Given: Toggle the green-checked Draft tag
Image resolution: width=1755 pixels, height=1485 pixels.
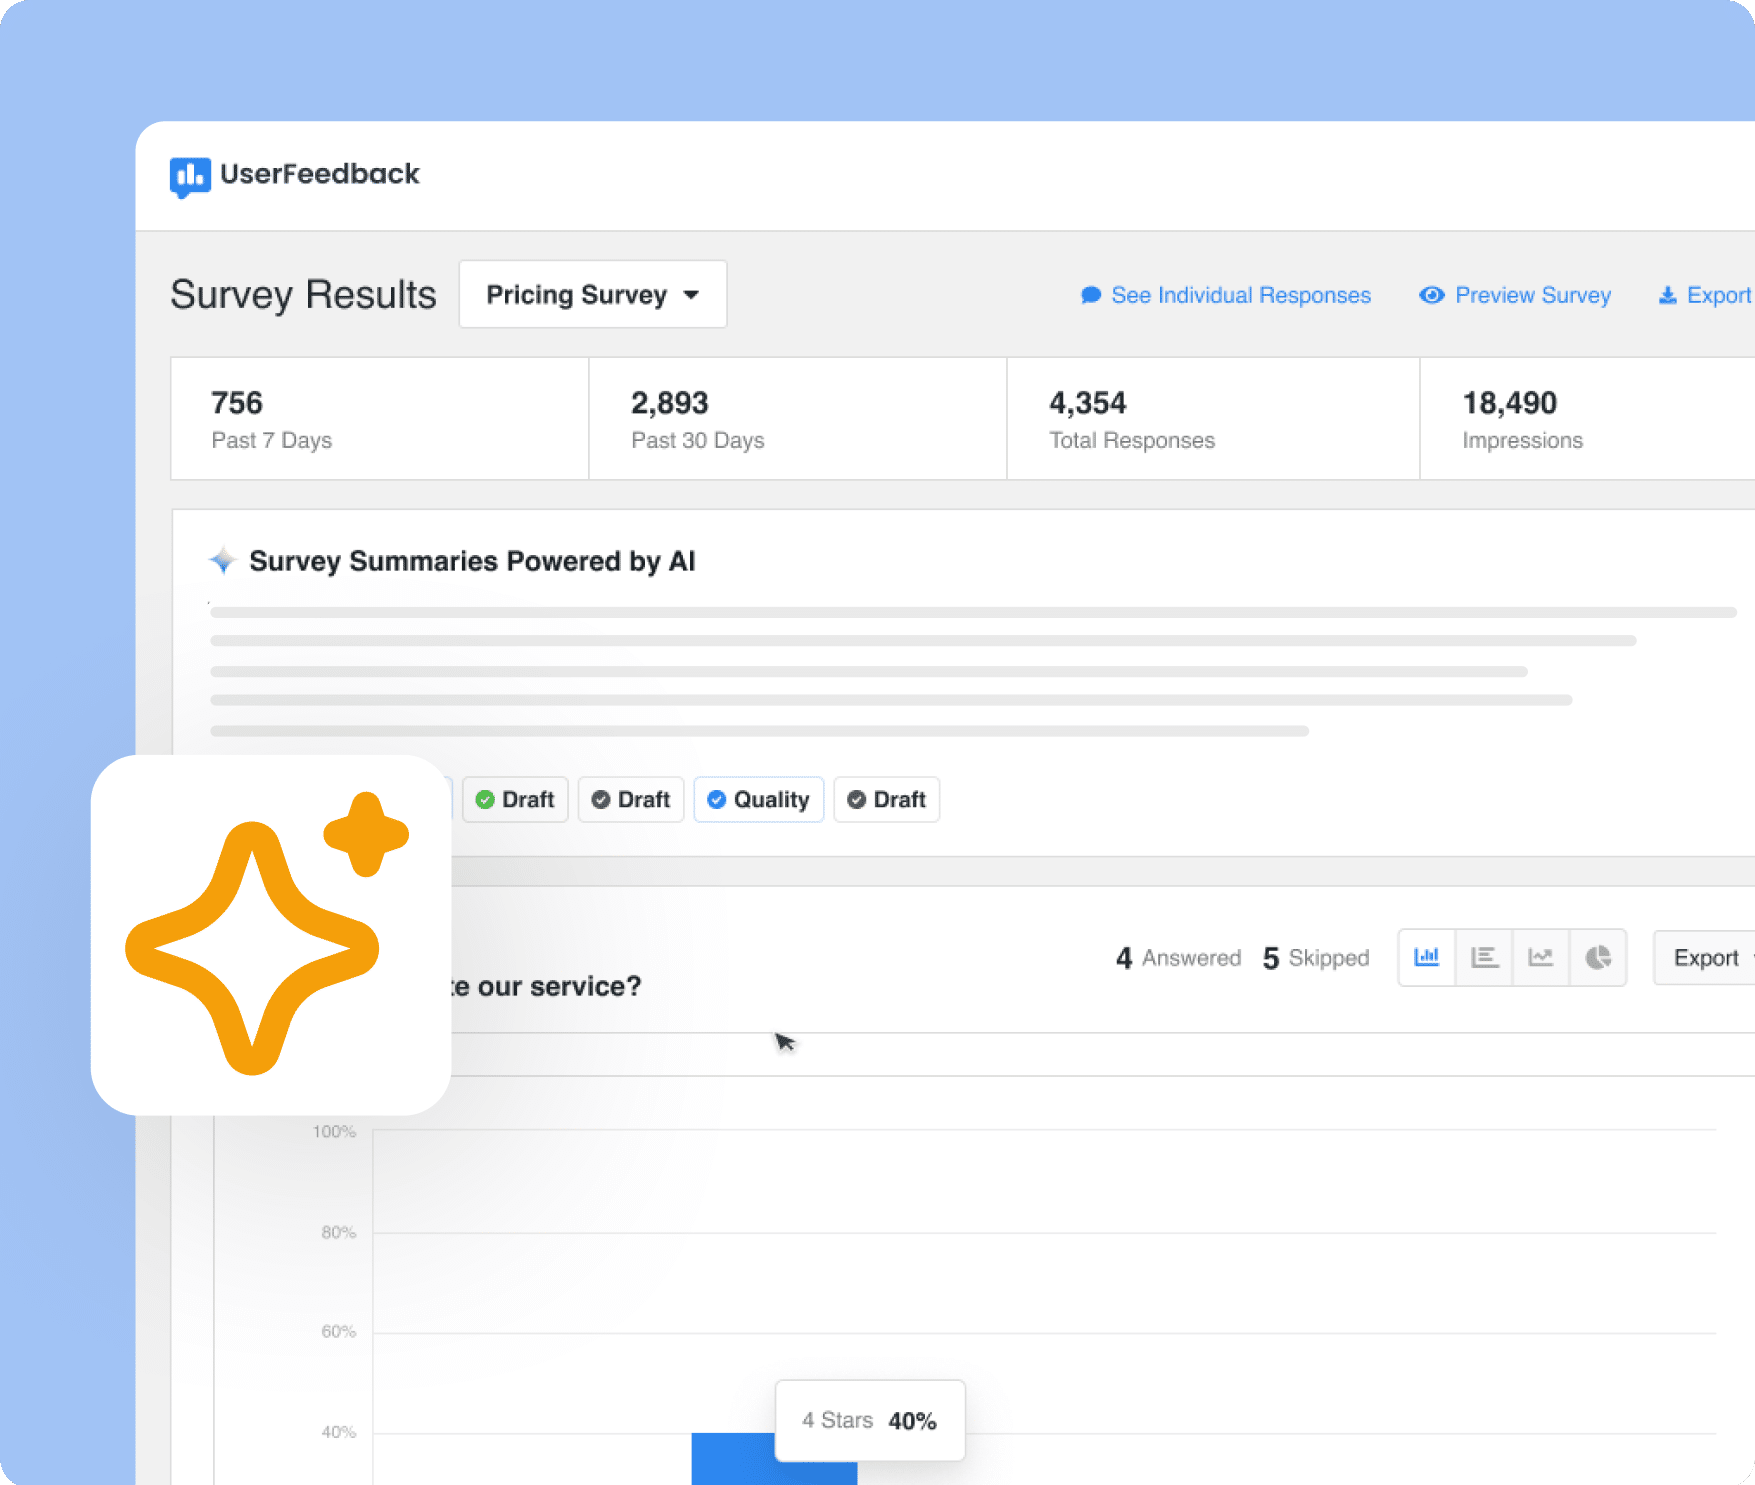Looking at the screenshot, I should coord(515,799).
